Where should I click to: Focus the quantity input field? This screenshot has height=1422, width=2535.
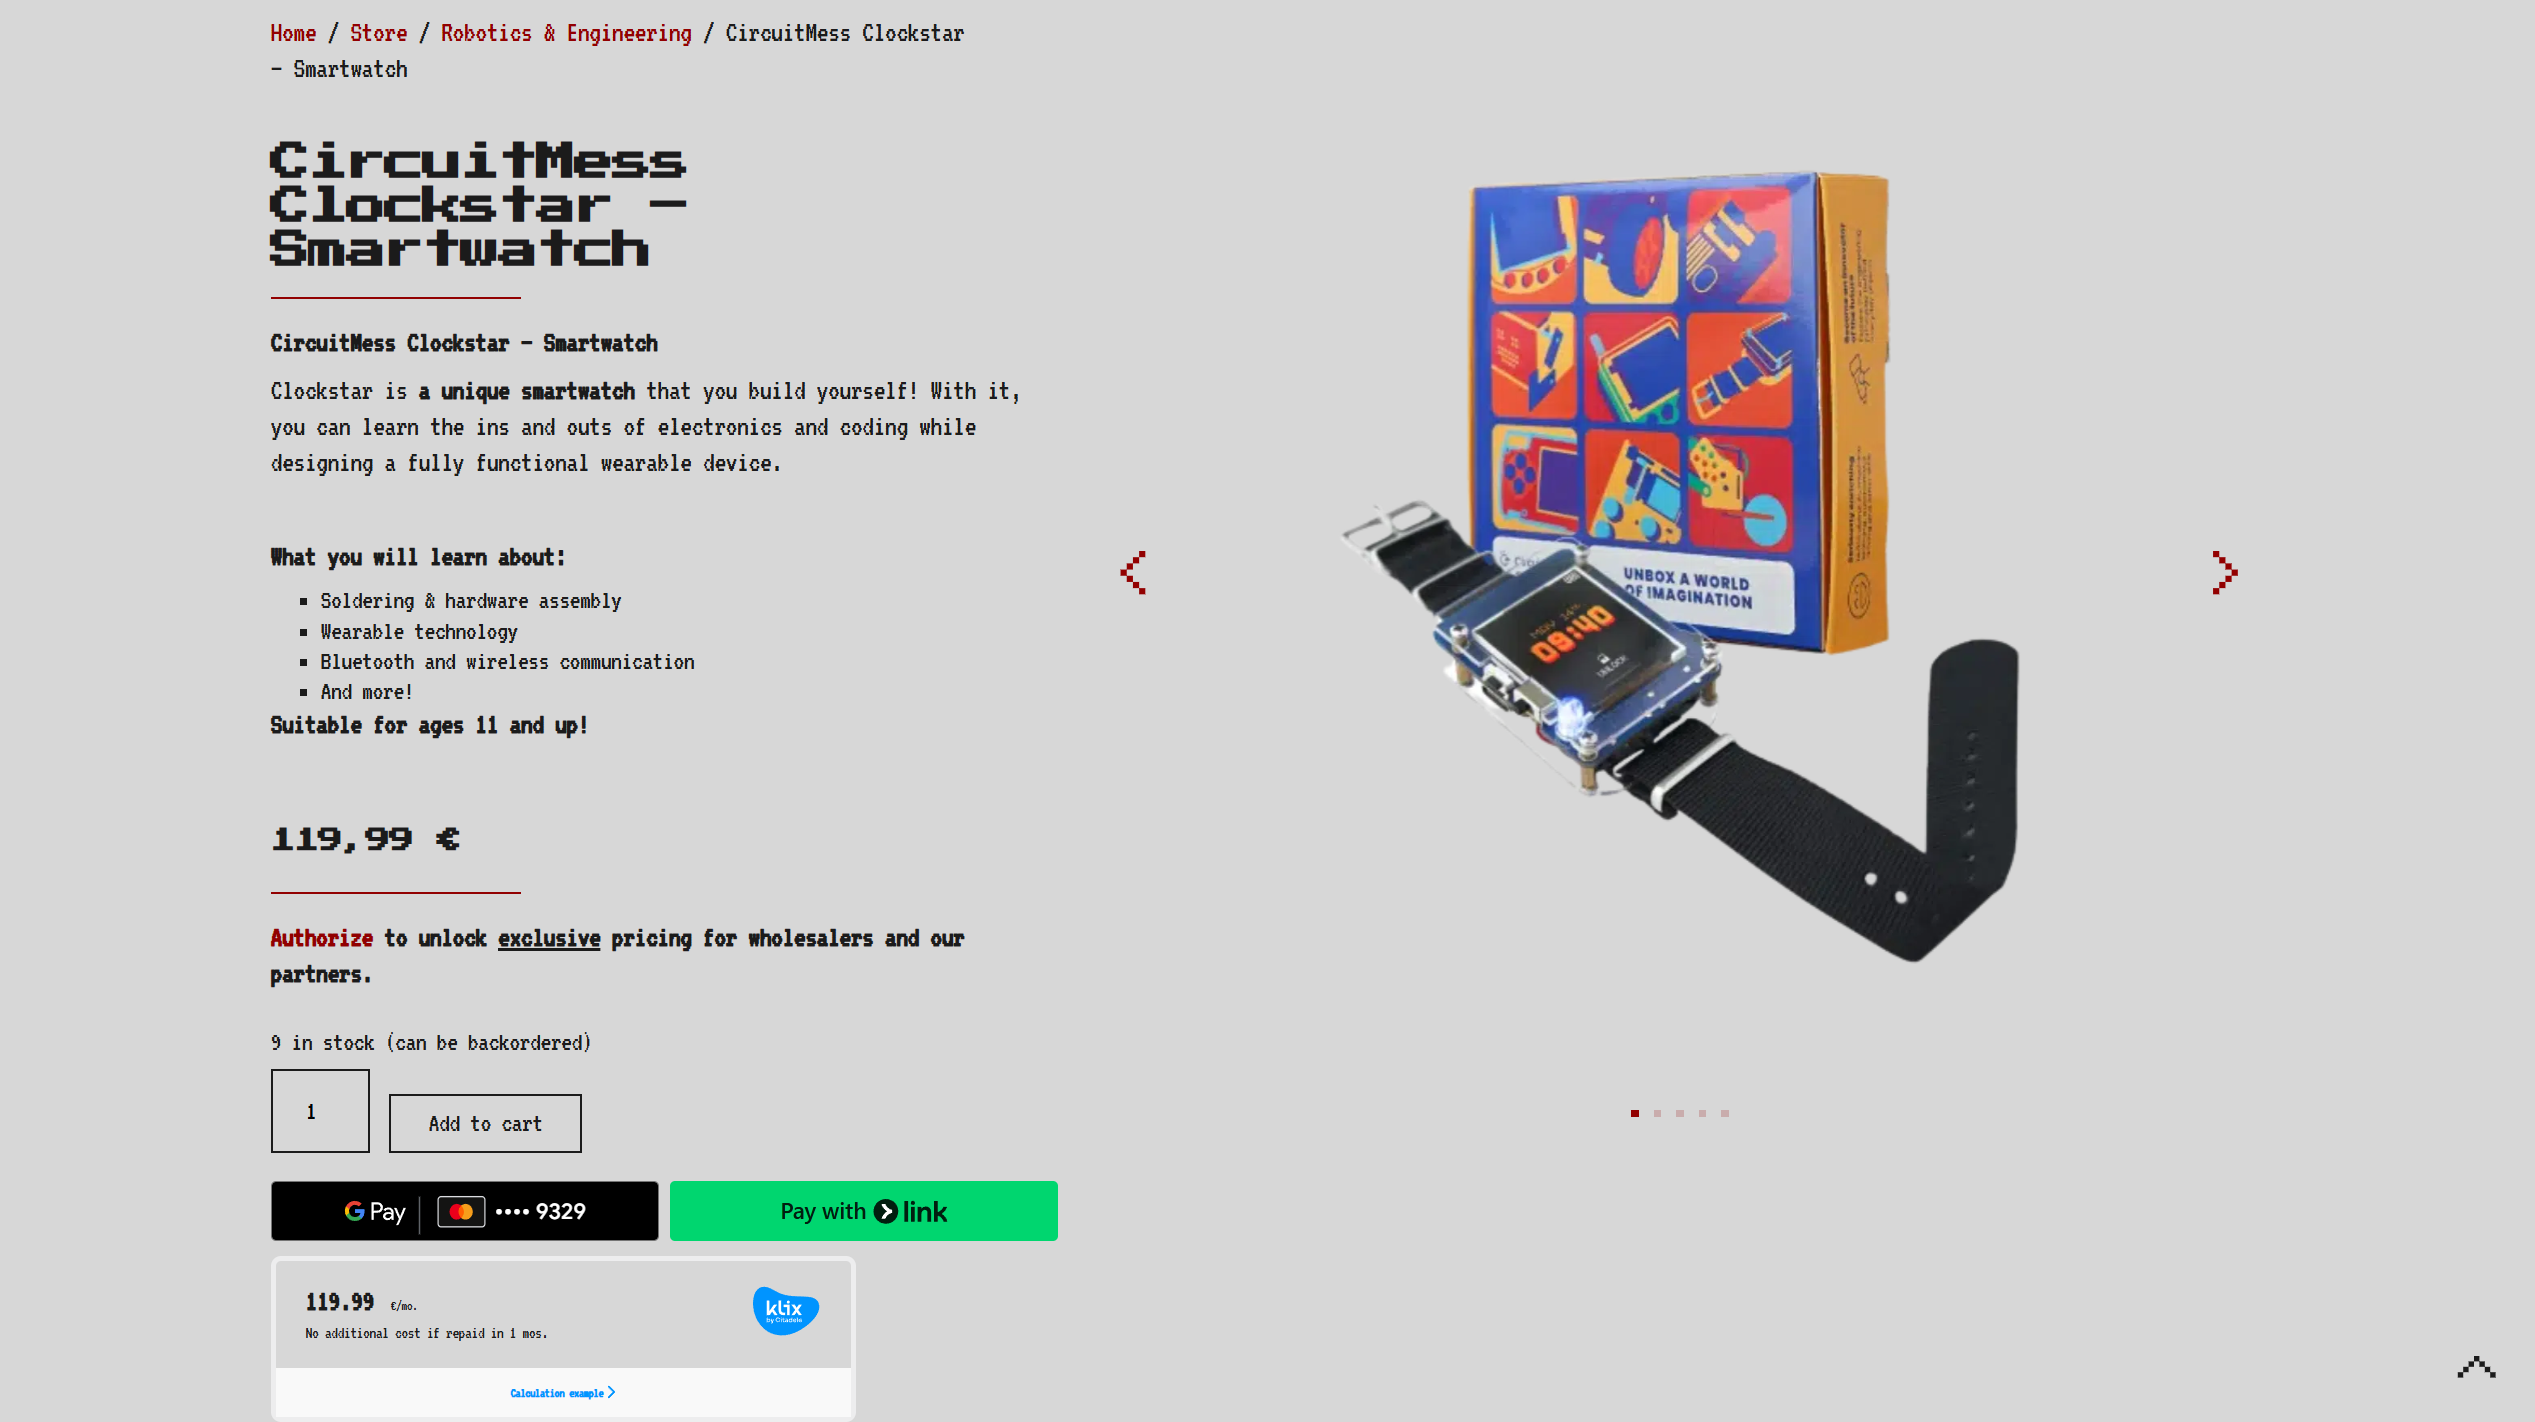pyautogui.click(x=320, y=1111)
